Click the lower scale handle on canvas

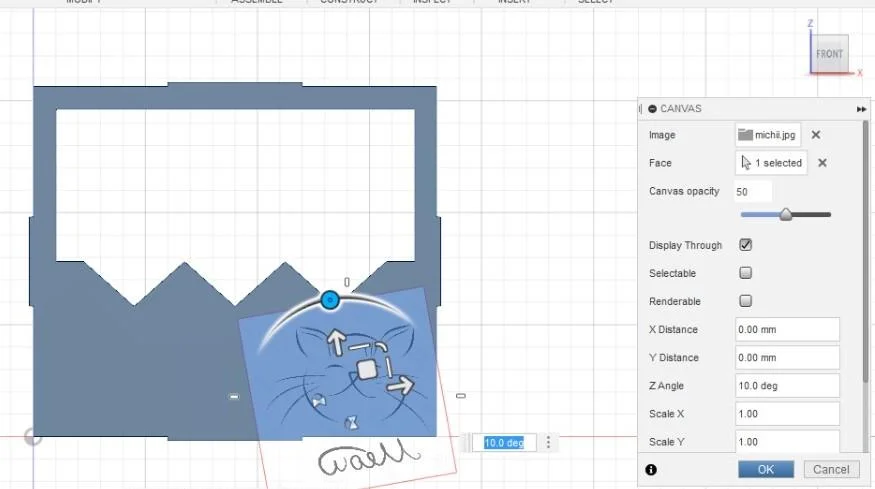[352, 423]
